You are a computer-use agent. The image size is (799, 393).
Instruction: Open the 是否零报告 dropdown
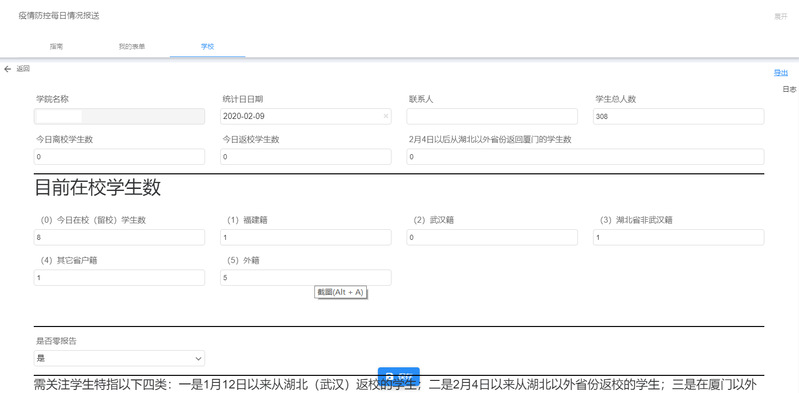119,358
